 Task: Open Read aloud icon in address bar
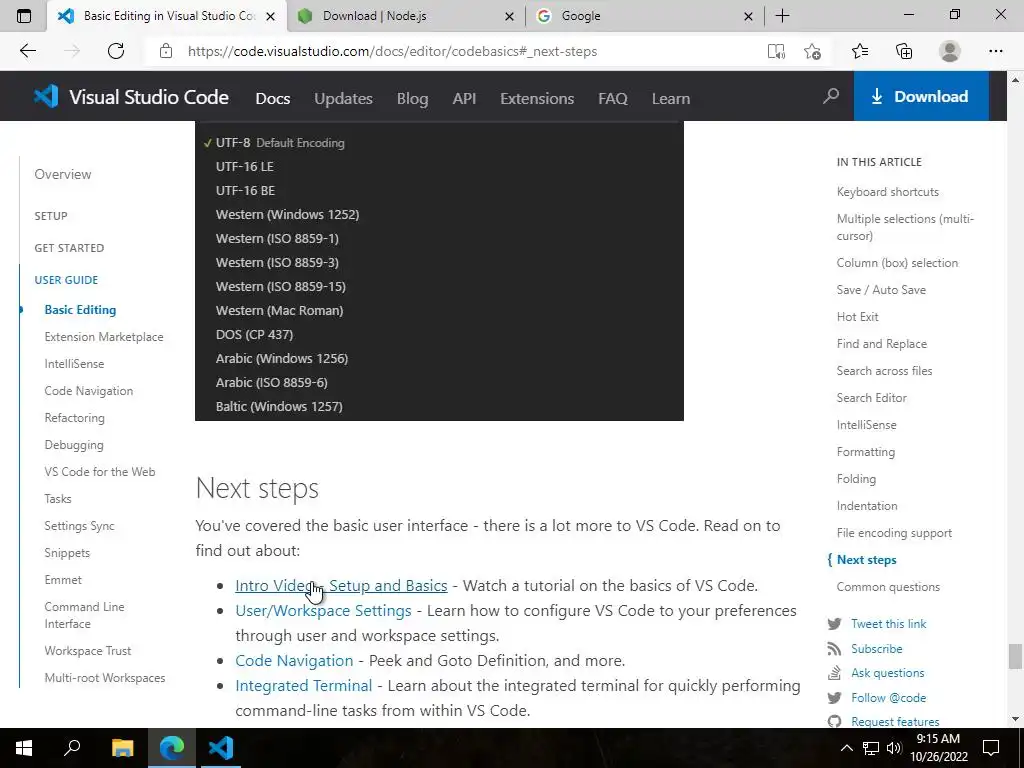[x=776, y=51]
